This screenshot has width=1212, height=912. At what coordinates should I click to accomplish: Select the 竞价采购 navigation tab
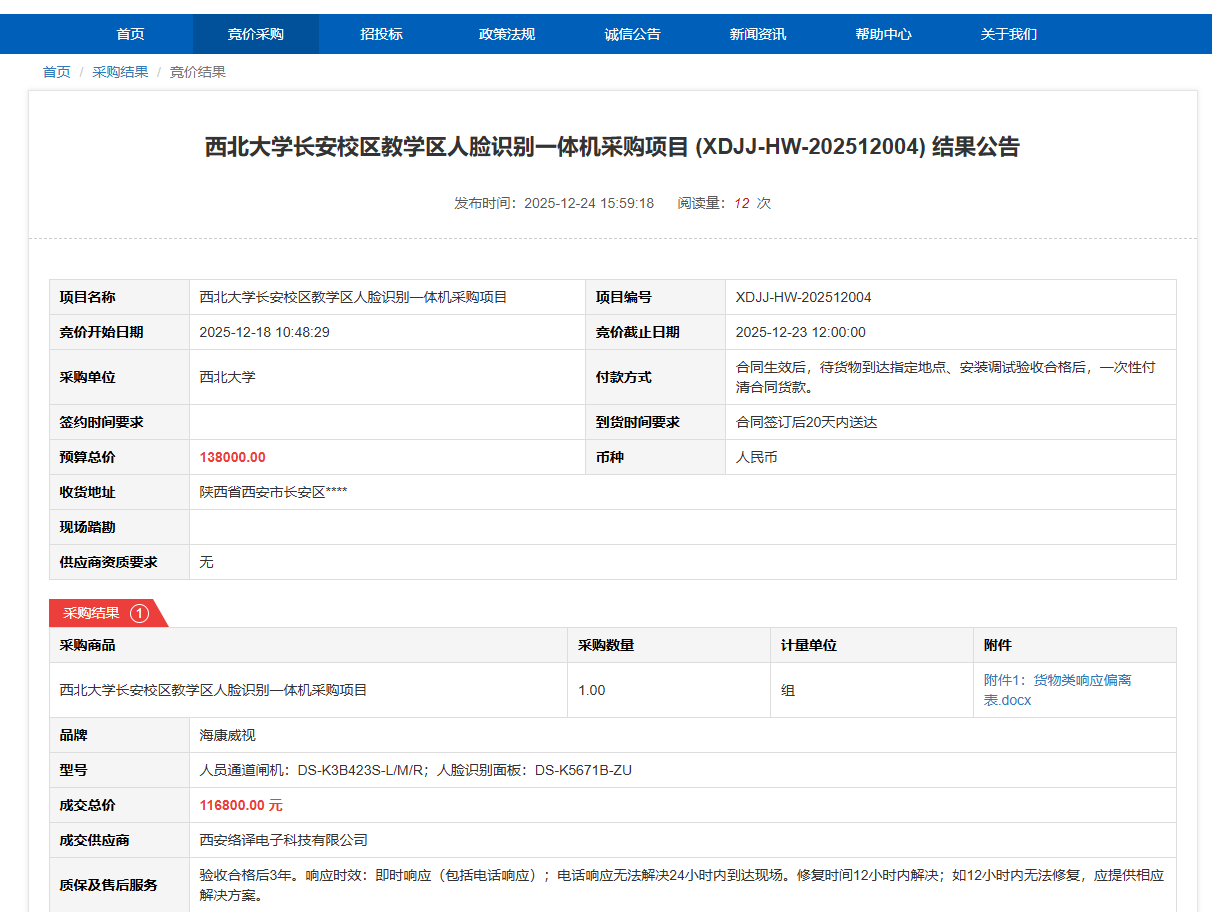(256, 34)
